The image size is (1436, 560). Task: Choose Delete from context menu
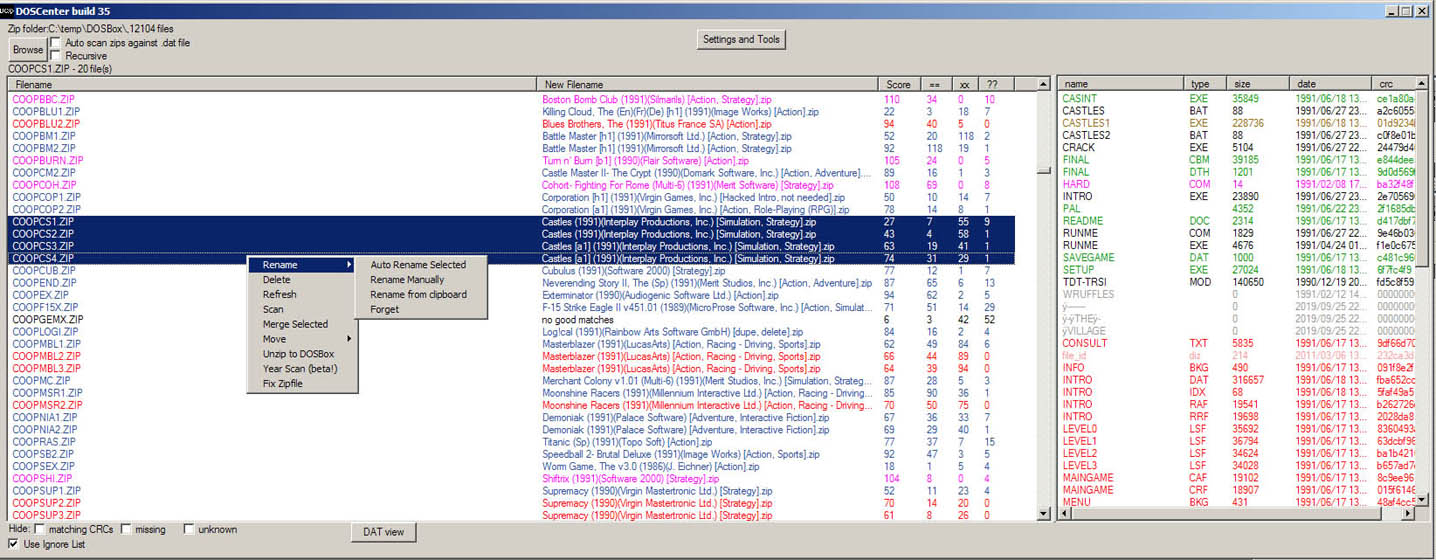coord(302,280)
